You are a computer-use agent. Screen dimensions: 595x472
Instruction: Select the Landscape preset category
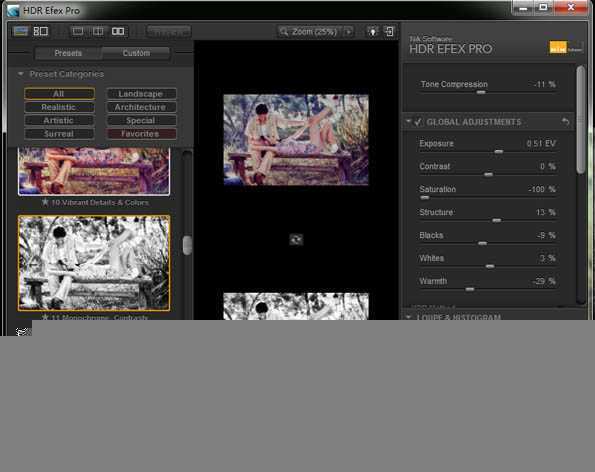141,93
